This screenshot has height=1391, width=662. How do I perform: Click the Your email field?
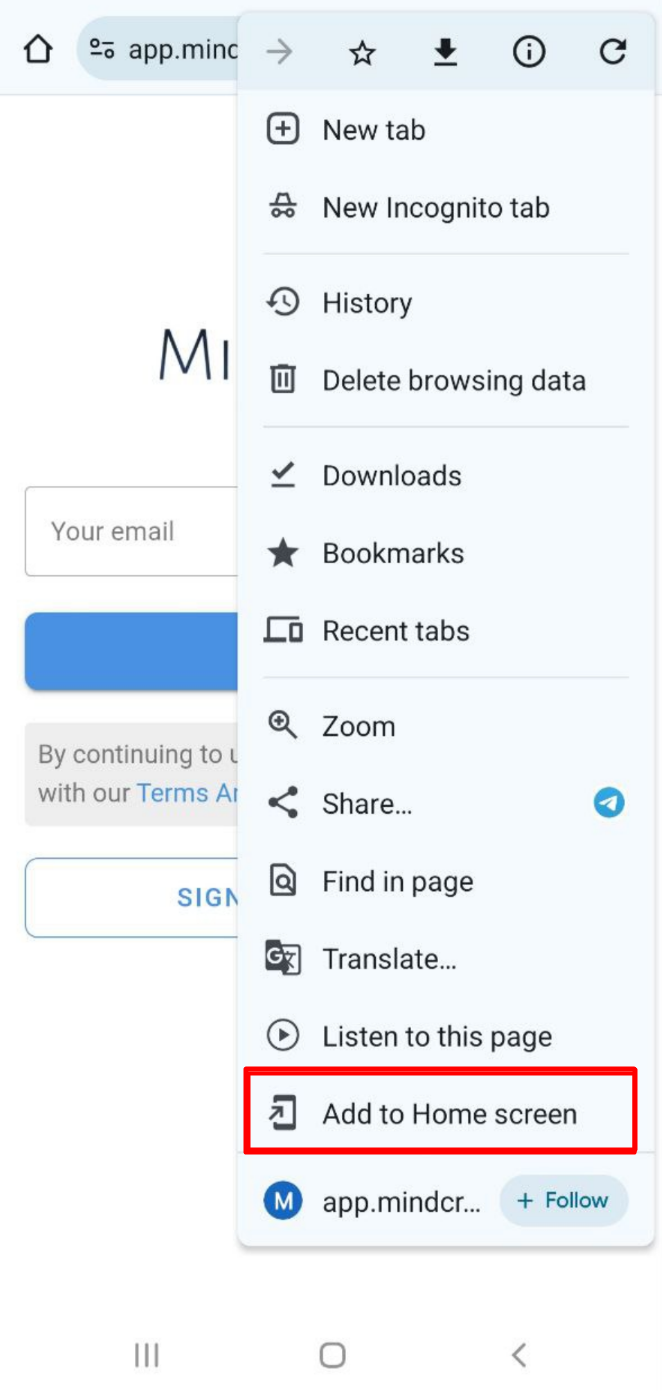[x=130, y=531]
